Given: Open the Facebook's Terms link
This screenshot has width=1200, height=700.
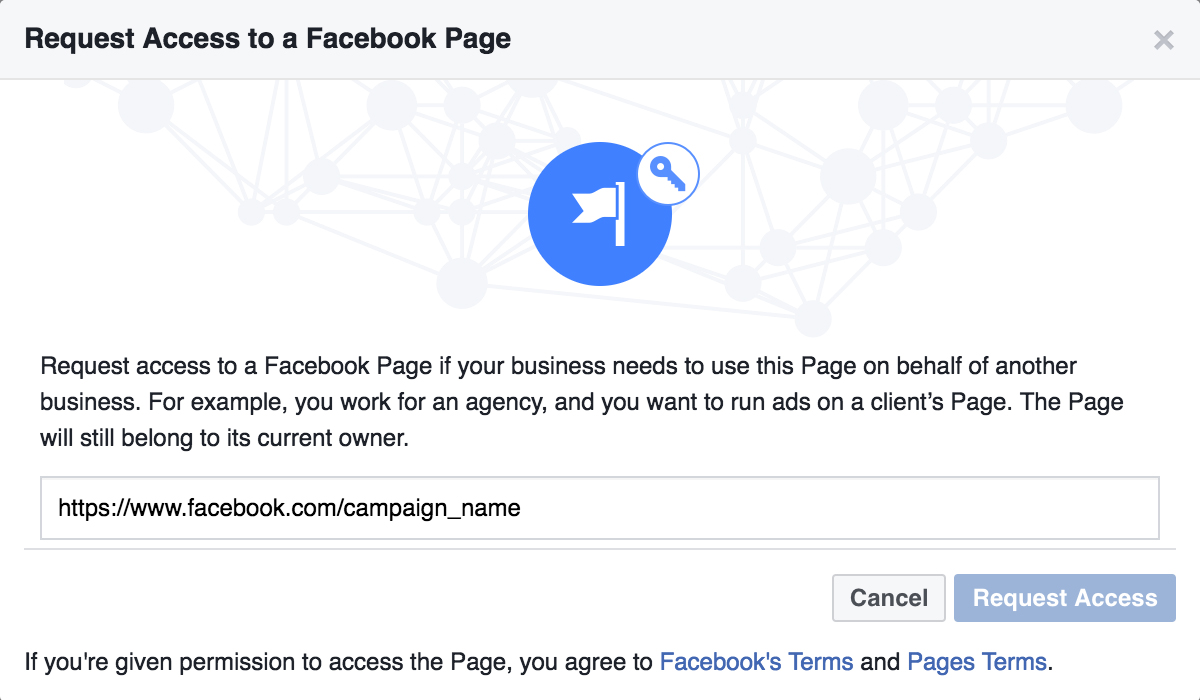Looking at the screenshot, I should (x=757, y=661).
